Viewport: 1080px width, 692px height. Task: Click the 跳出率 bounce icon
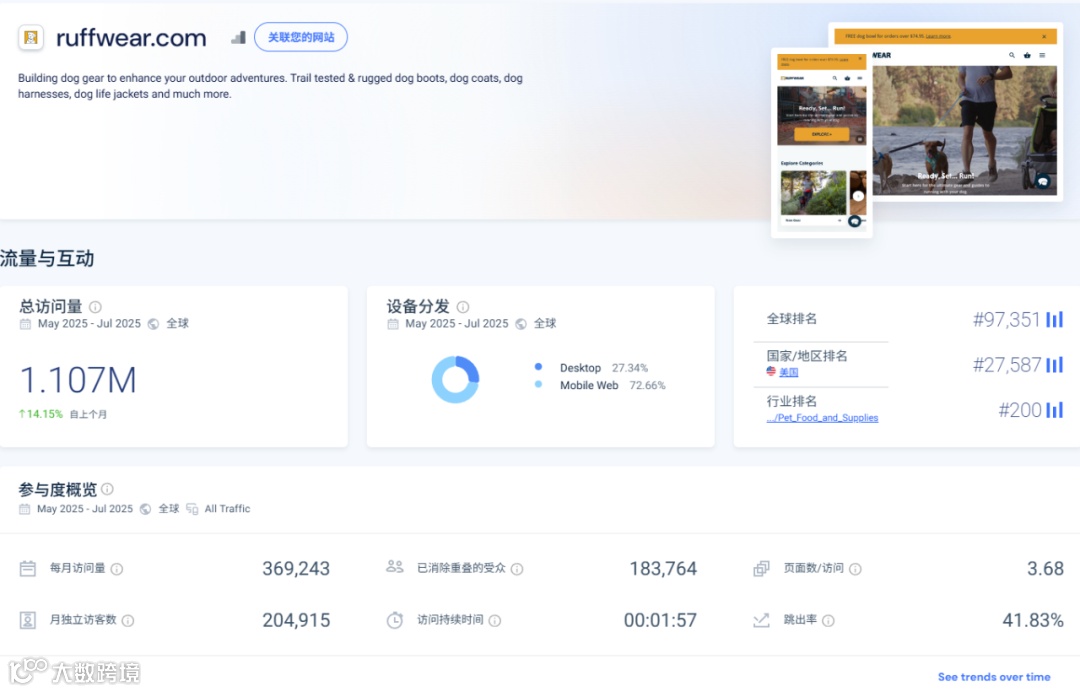[x=761, y=620]
